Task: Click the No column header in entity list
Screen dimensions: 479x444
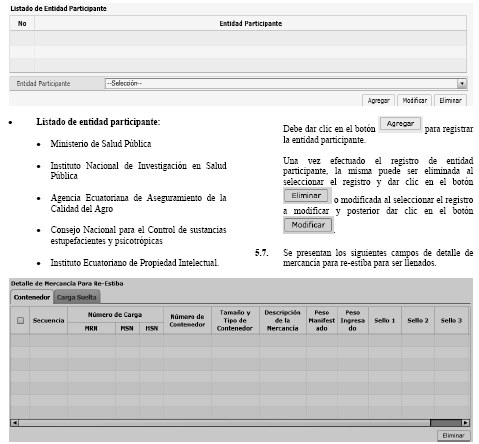Action: 22,24
